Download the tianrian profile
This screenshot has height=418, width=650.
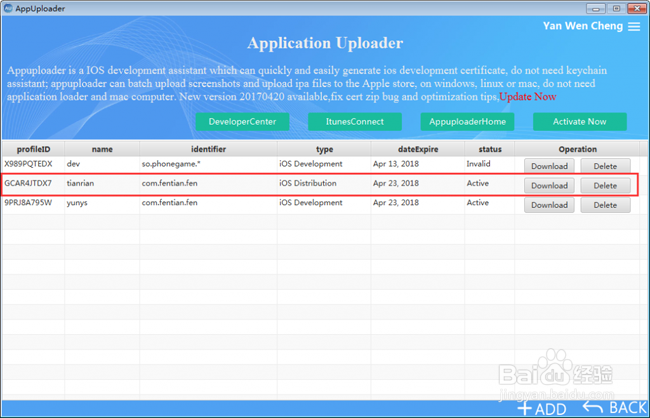click(x=549, y=185)
